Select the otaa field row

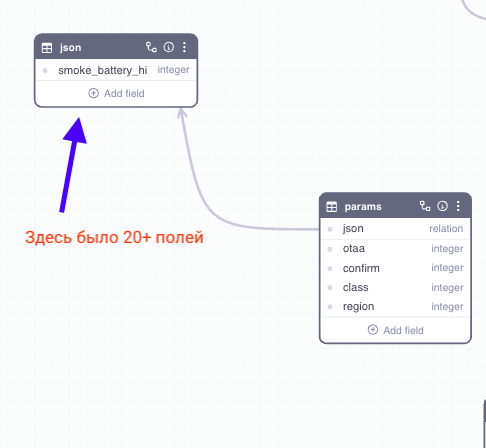coord(395,249)
